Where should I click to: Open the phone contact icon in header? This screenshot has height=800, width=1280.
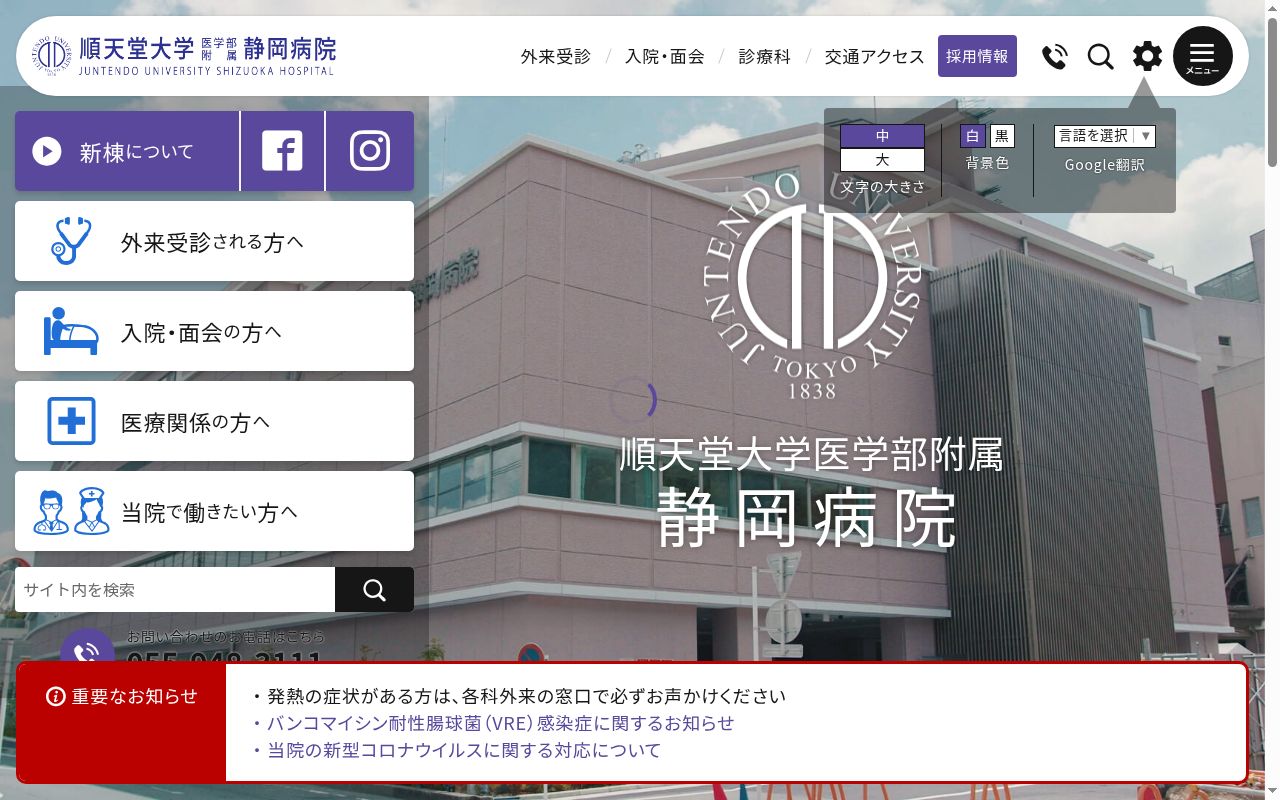coord(1054,56)
